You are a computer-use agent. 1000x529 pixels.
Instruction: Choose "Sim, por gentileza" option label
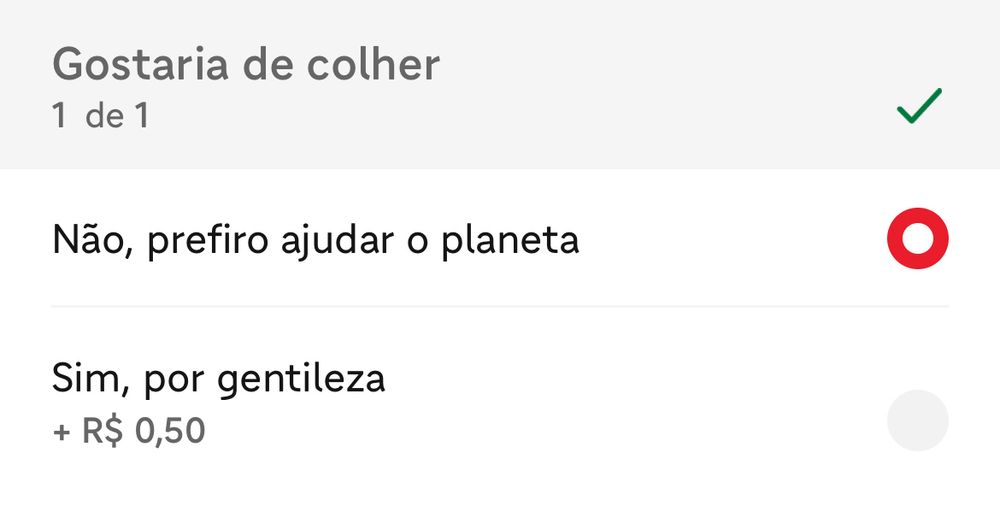[x=218, y=379]
